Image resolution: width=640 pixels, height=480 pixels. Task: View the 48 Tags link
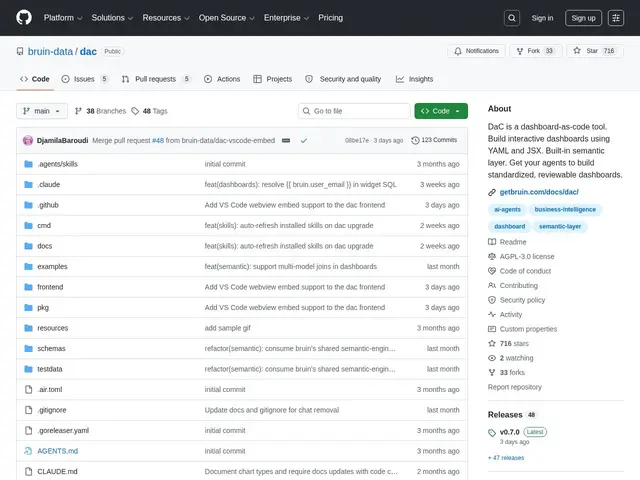point(149,111)
